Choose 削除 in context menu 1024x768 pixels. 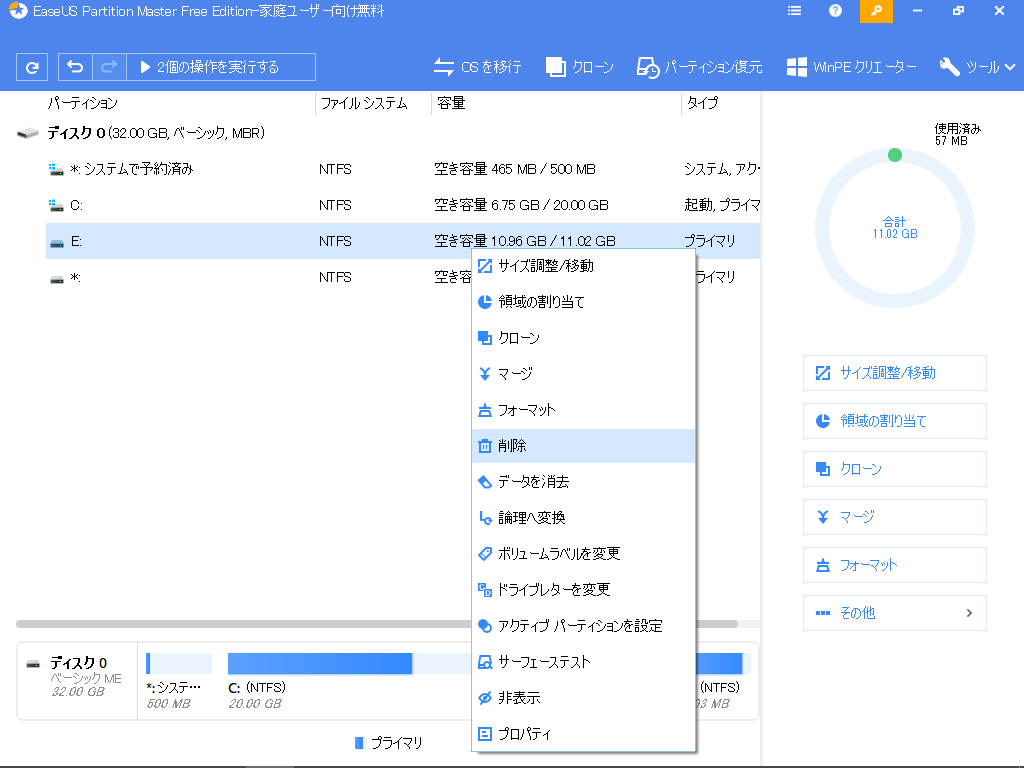tap(583, 446)
